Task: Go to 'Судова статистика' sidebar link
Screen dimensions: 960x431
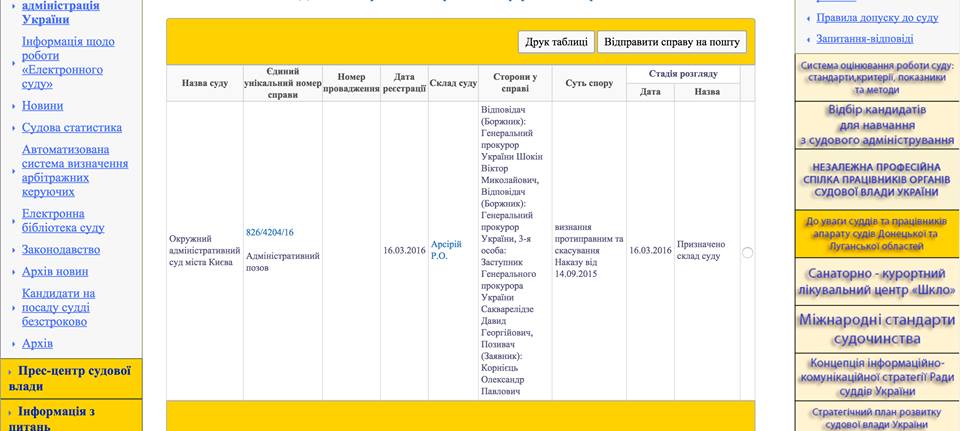Action: (72, 128)
